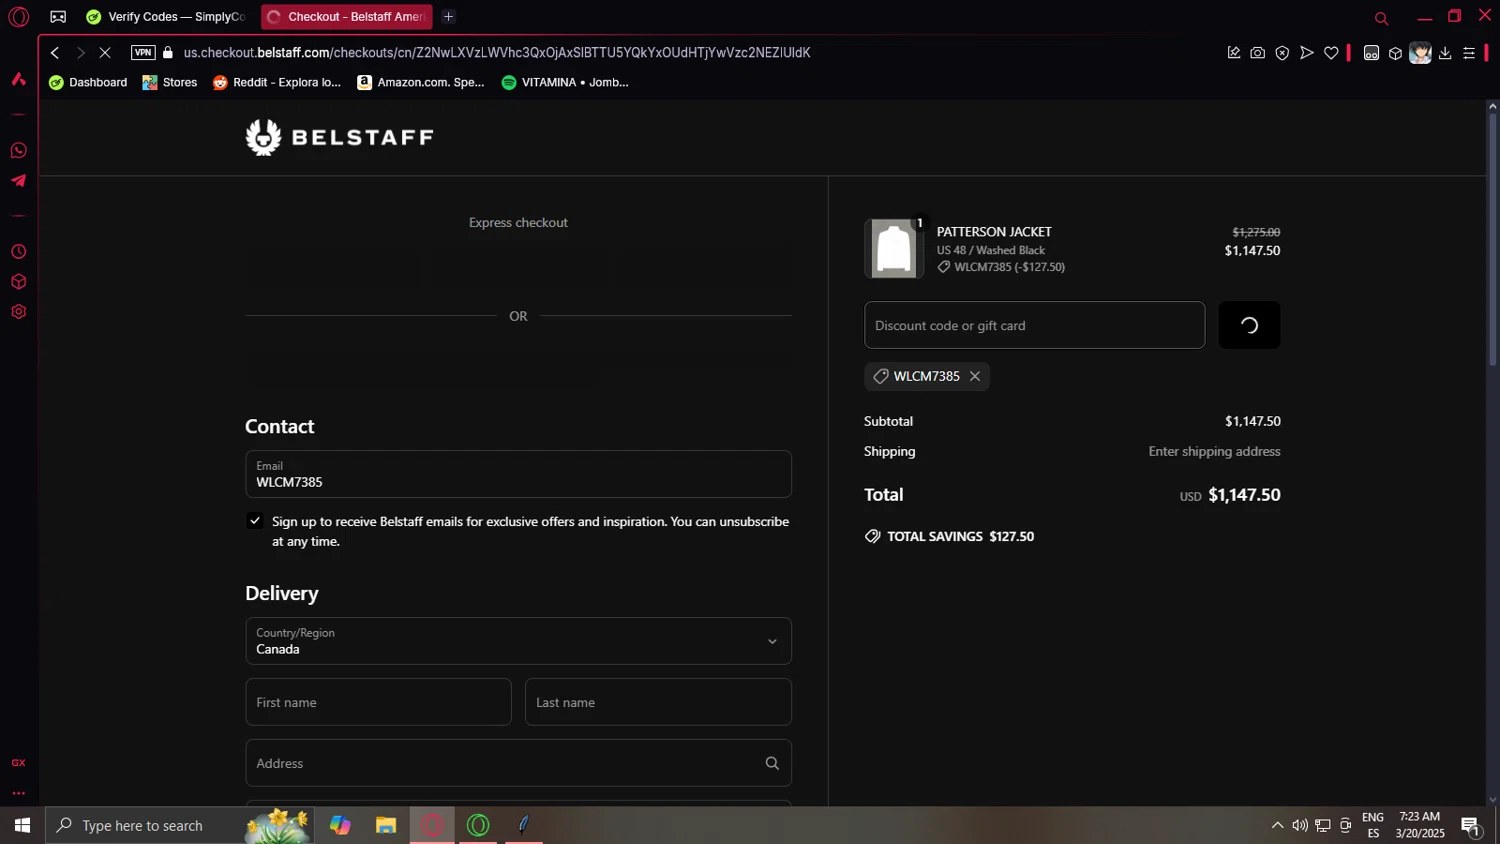Click the 'Type here to search' taskbar box
Screen dimensions: 1500x844
point(180,826)
